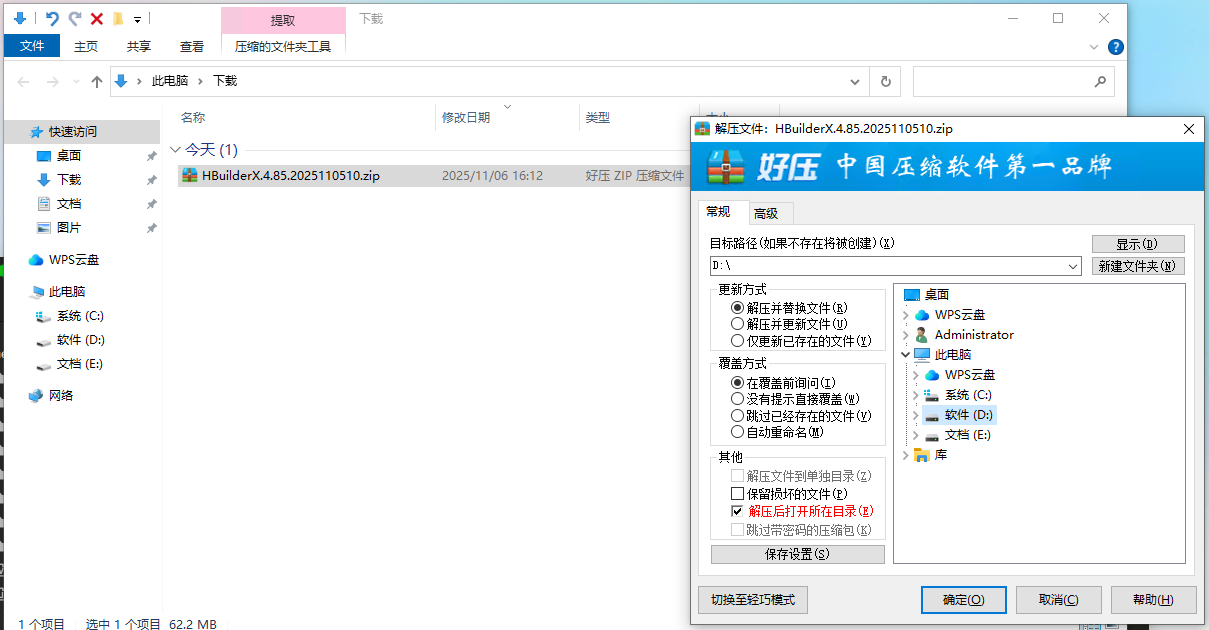Open the 查看 ribbon tab
The width and height of the screenshot is (1209, 630).
(192, 46)
